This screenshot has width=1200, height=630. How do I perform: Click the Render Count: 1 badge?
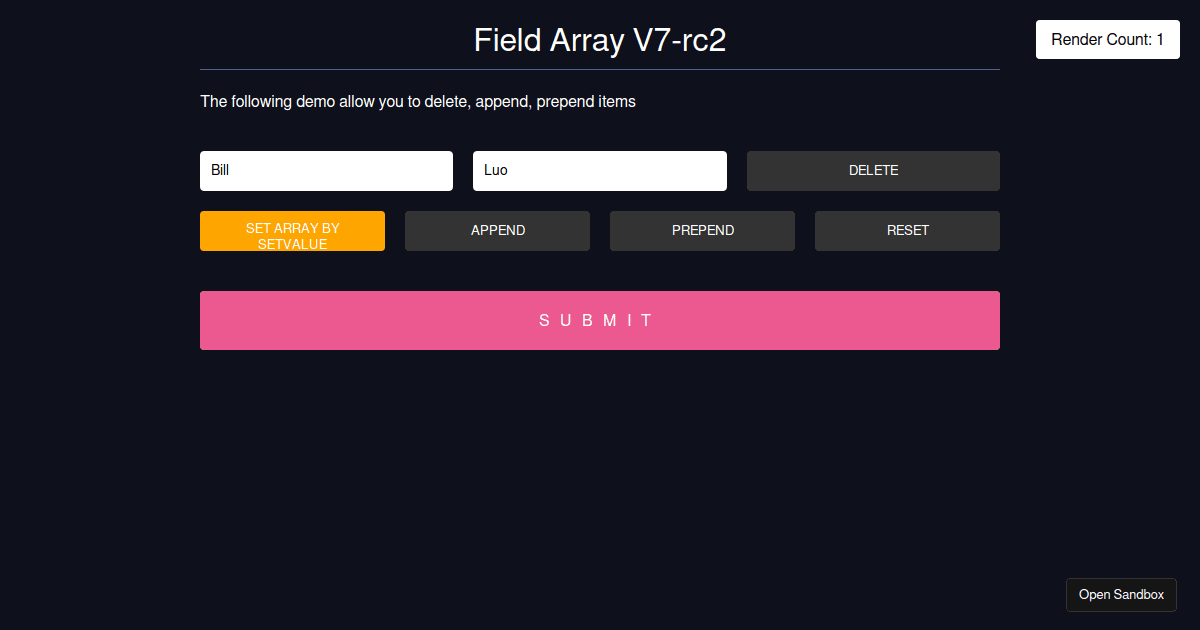coord(1107,39)
